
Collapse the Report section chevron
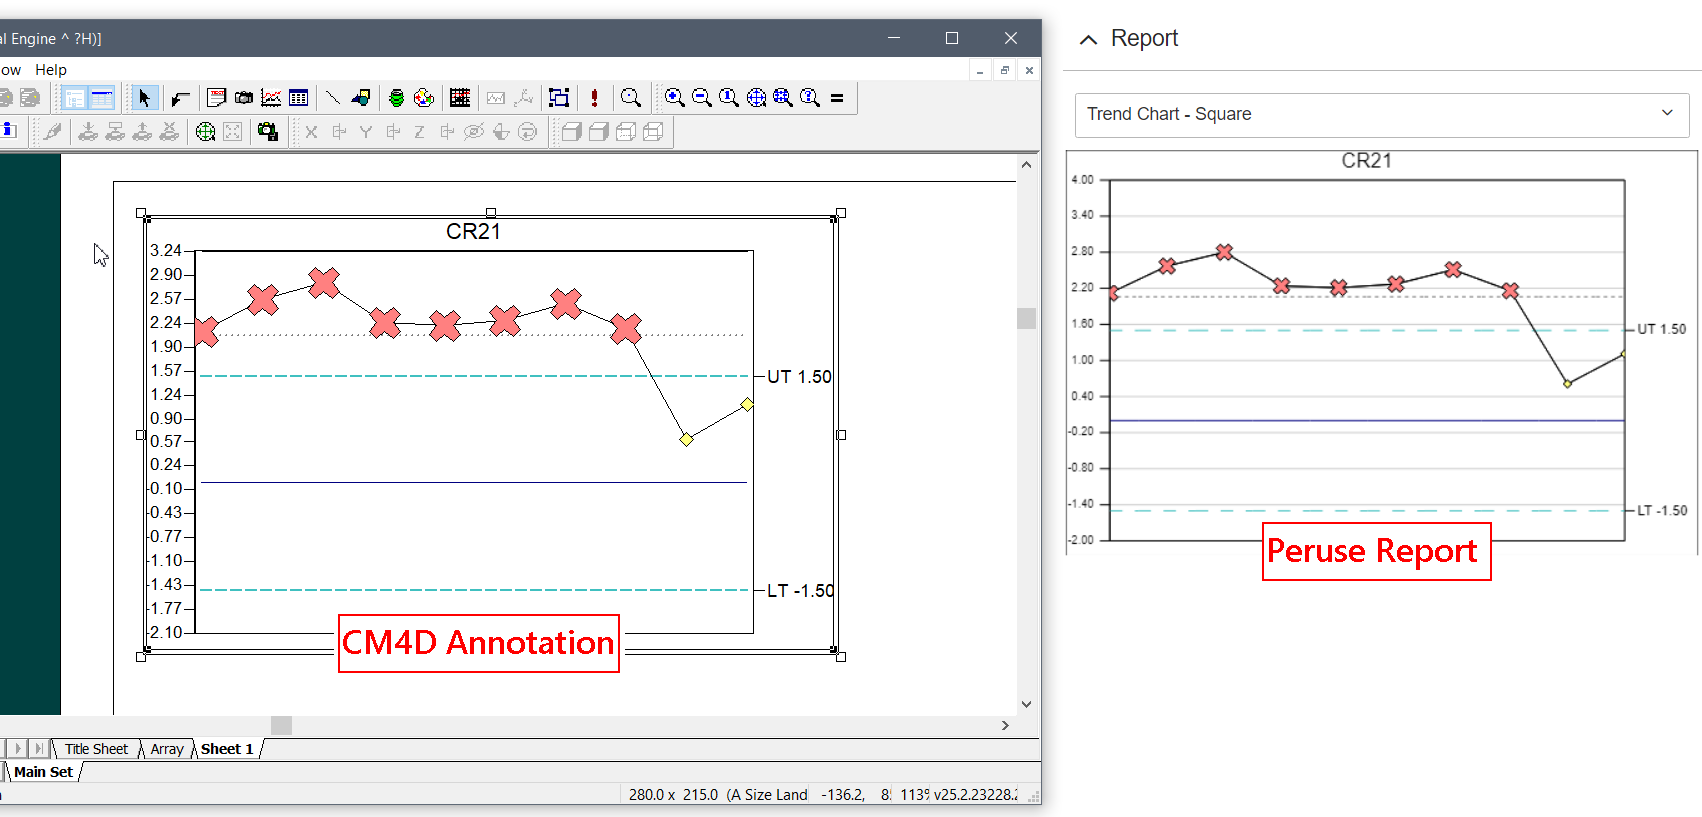tap(1089, 40)
